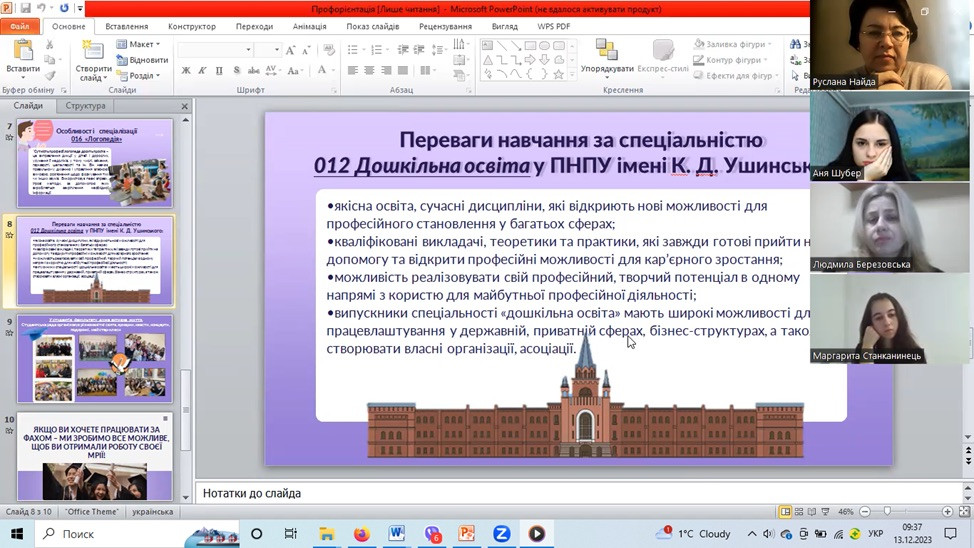The width and height of the screenshot is (974, 548).
Task: Click the Firefox icon in the taskbar
Action: 361,534
